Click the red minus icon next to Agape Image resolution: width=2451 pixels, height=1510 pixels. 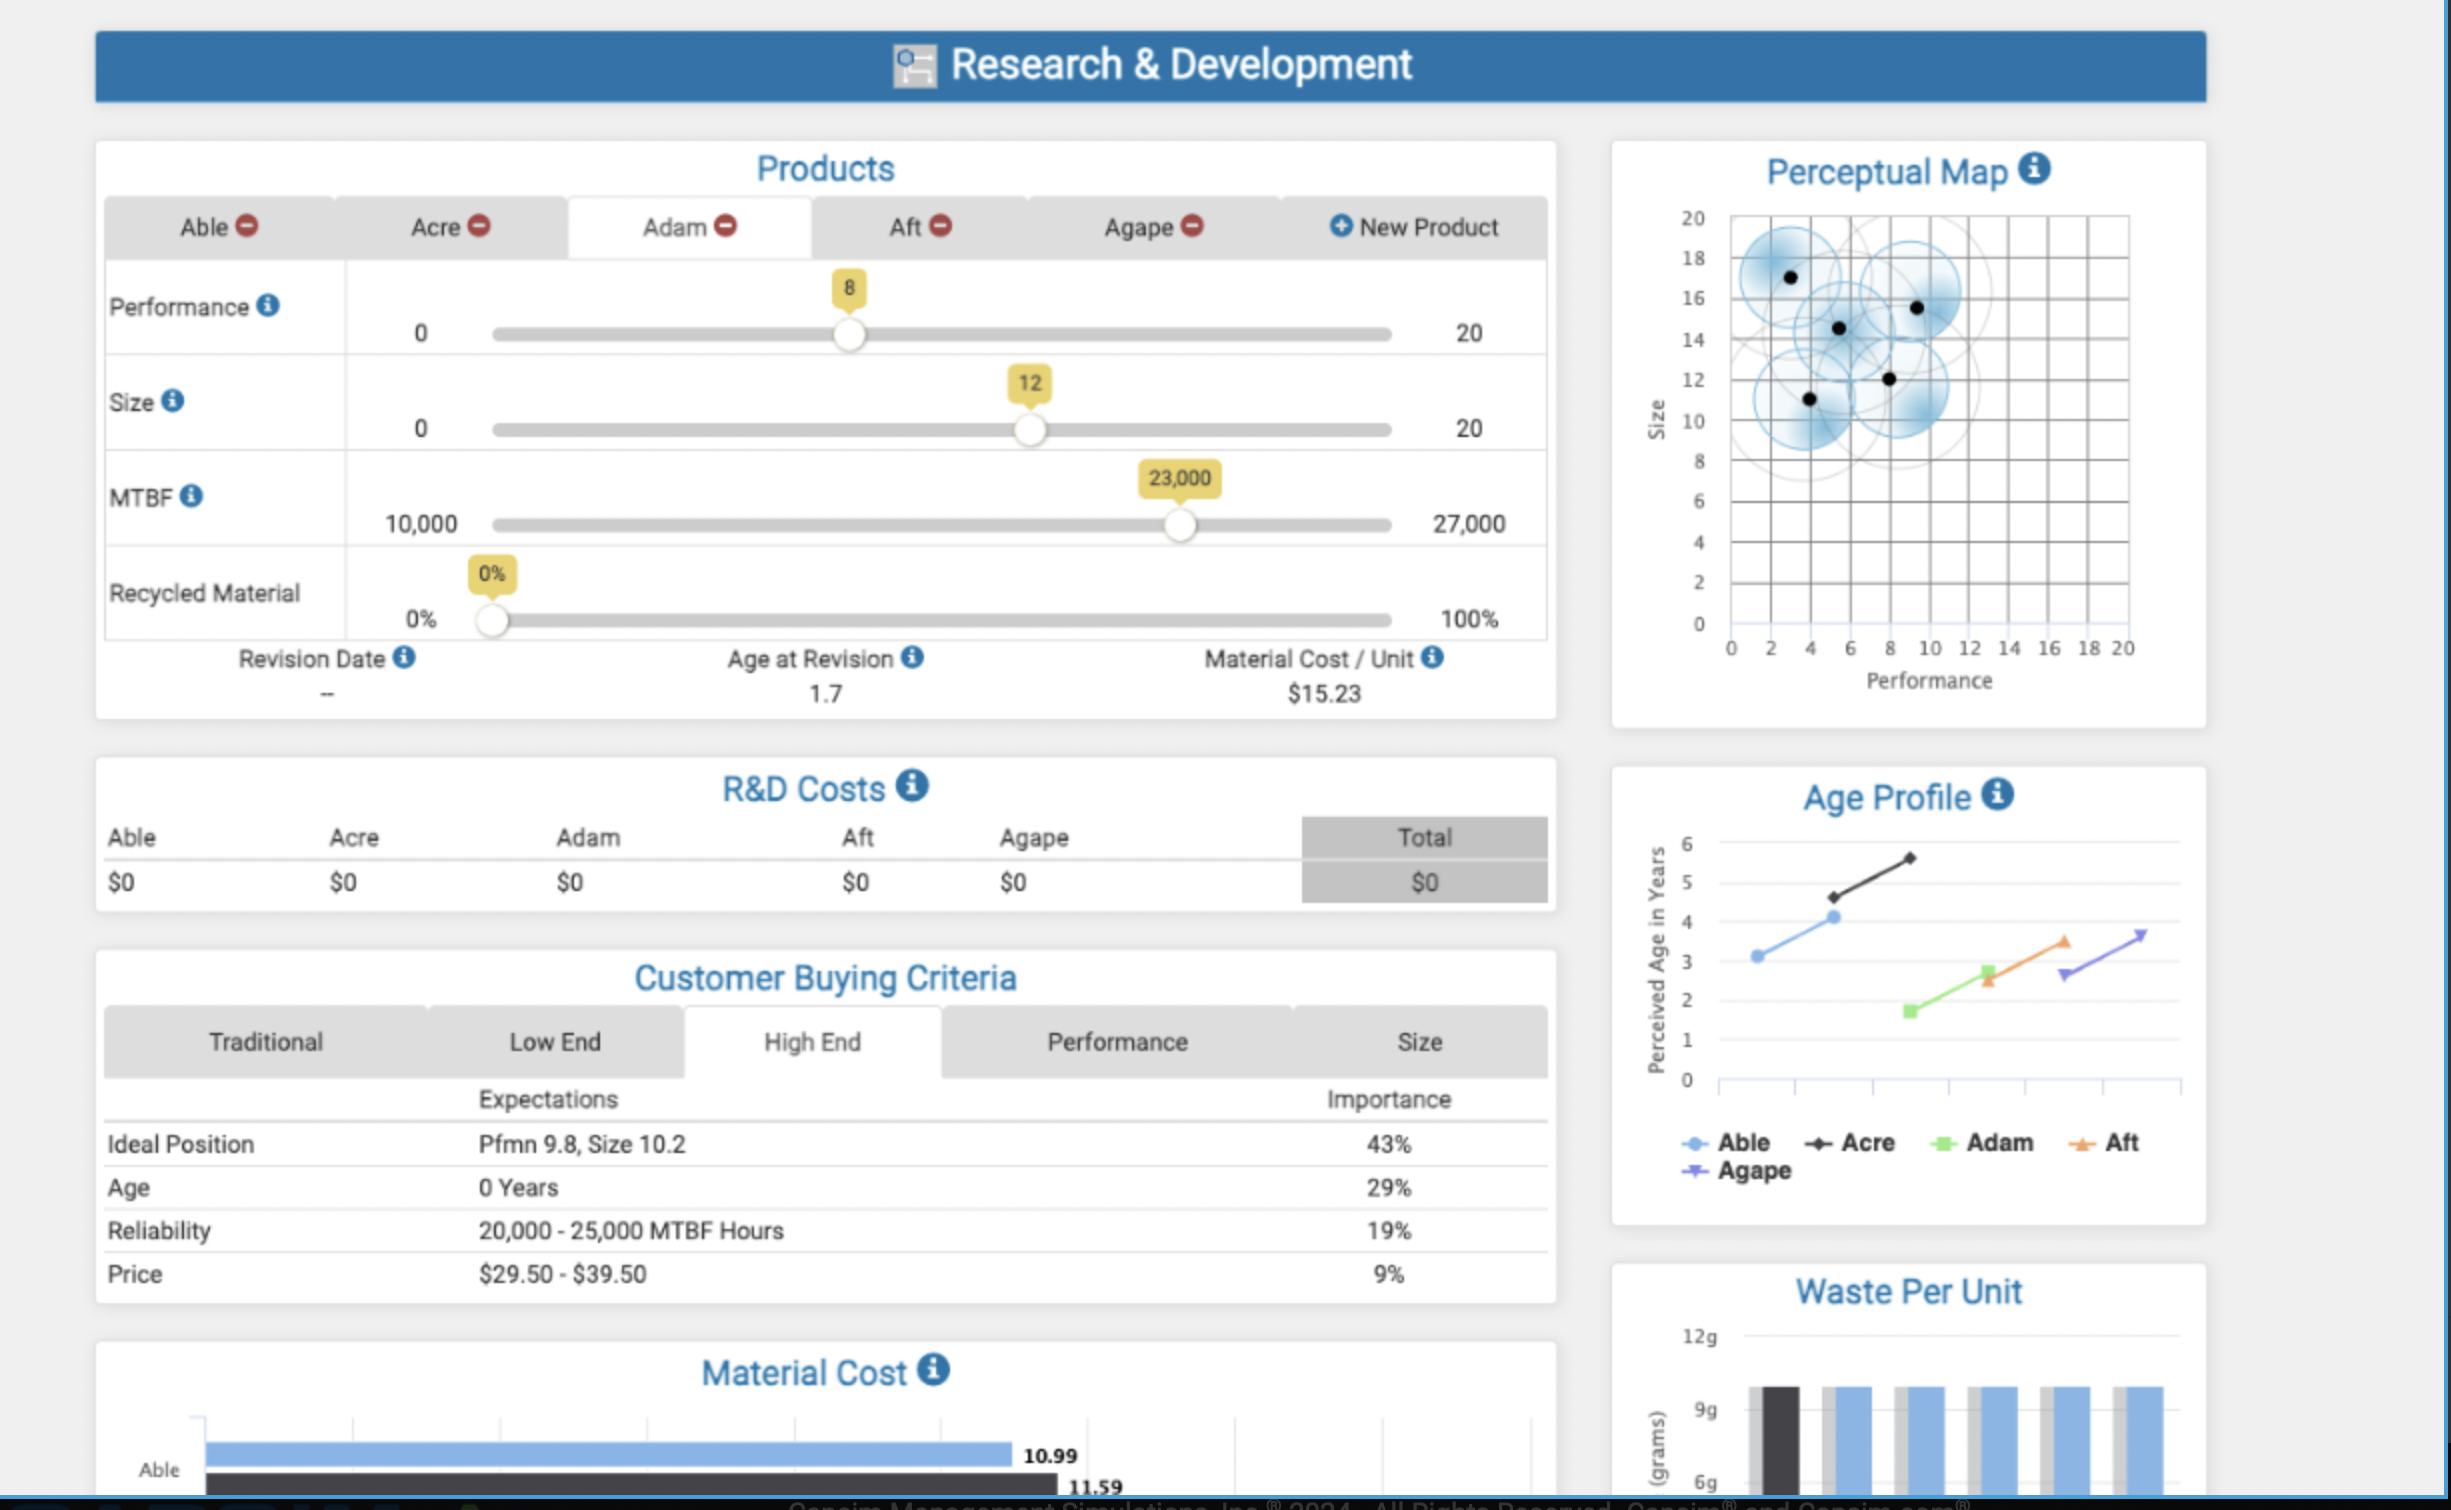coord(1191,226)
